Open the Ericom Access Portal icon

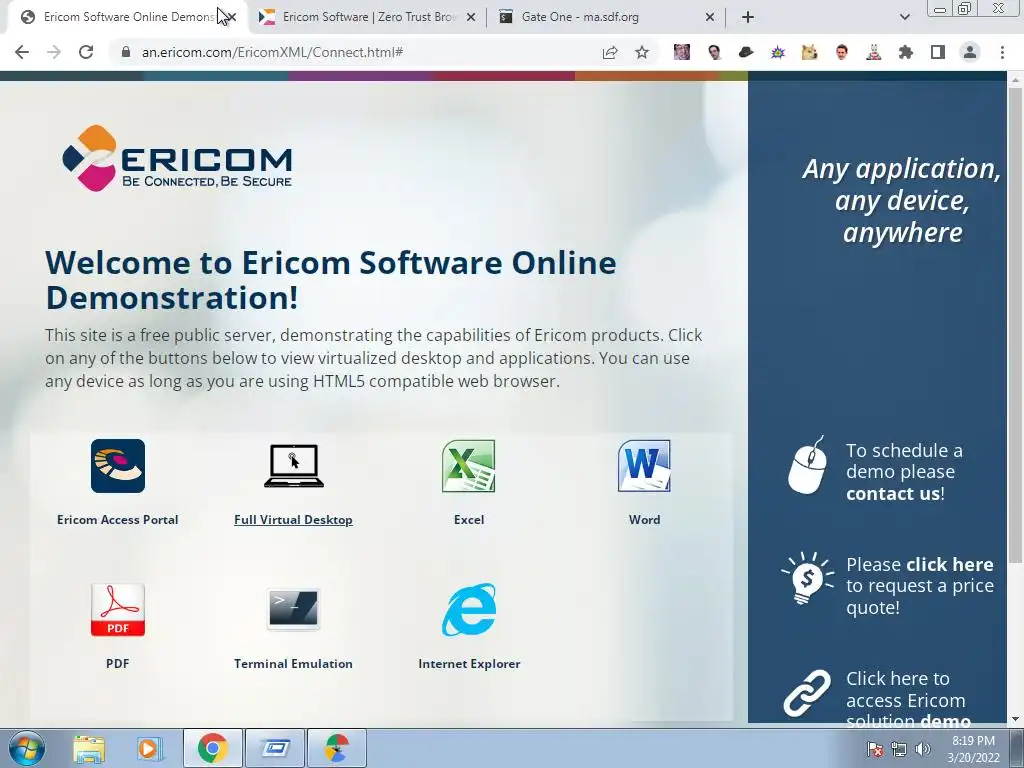(x=118, y=466)
